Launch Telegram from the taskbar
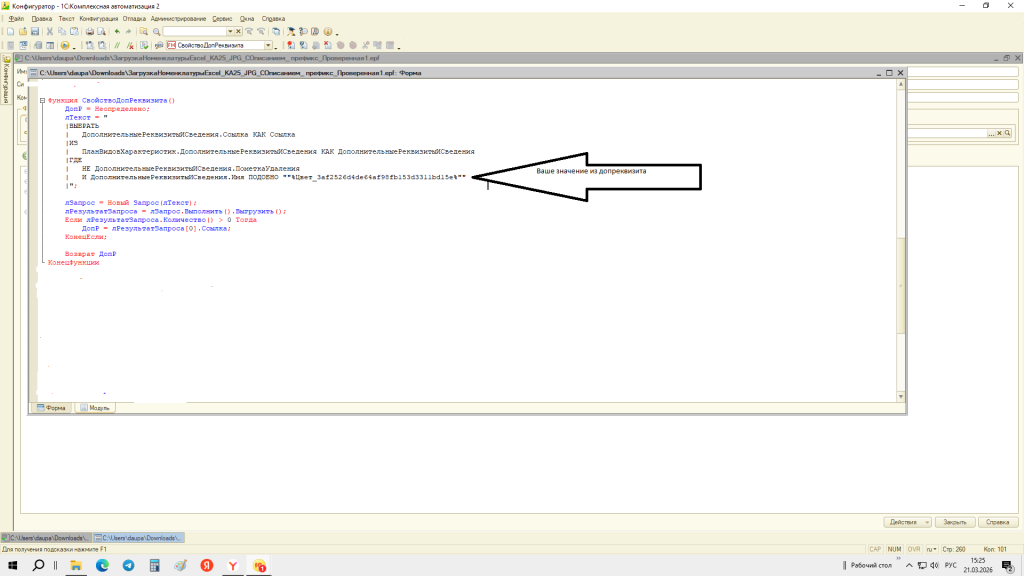 (128, 566)
